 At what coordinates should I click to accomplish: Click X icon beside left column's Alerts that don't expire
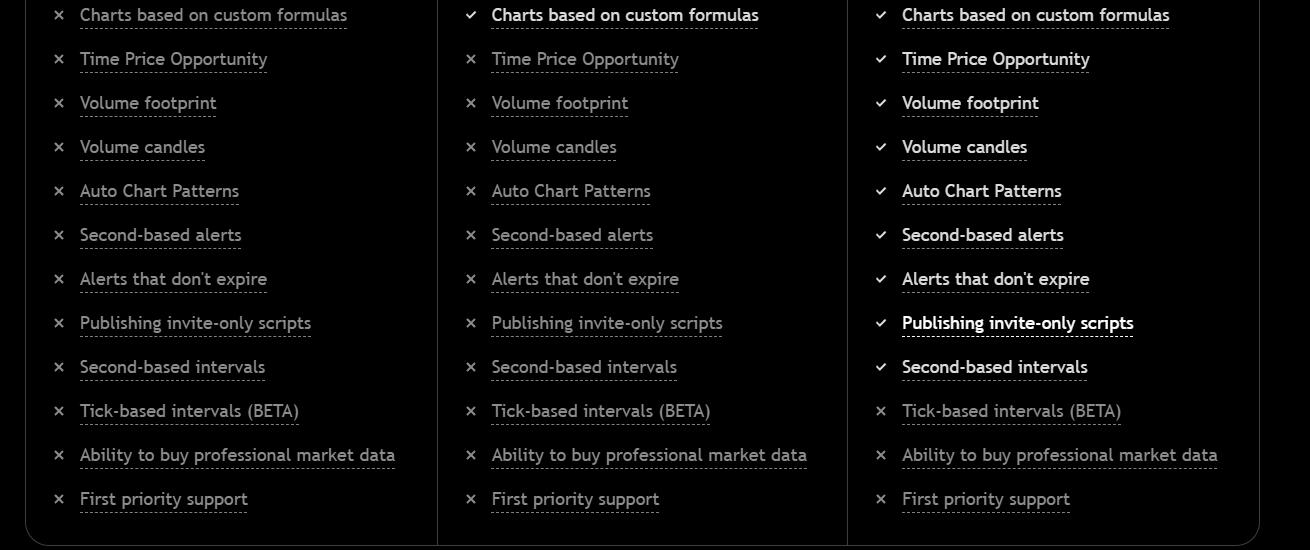(x=59, y=279)
